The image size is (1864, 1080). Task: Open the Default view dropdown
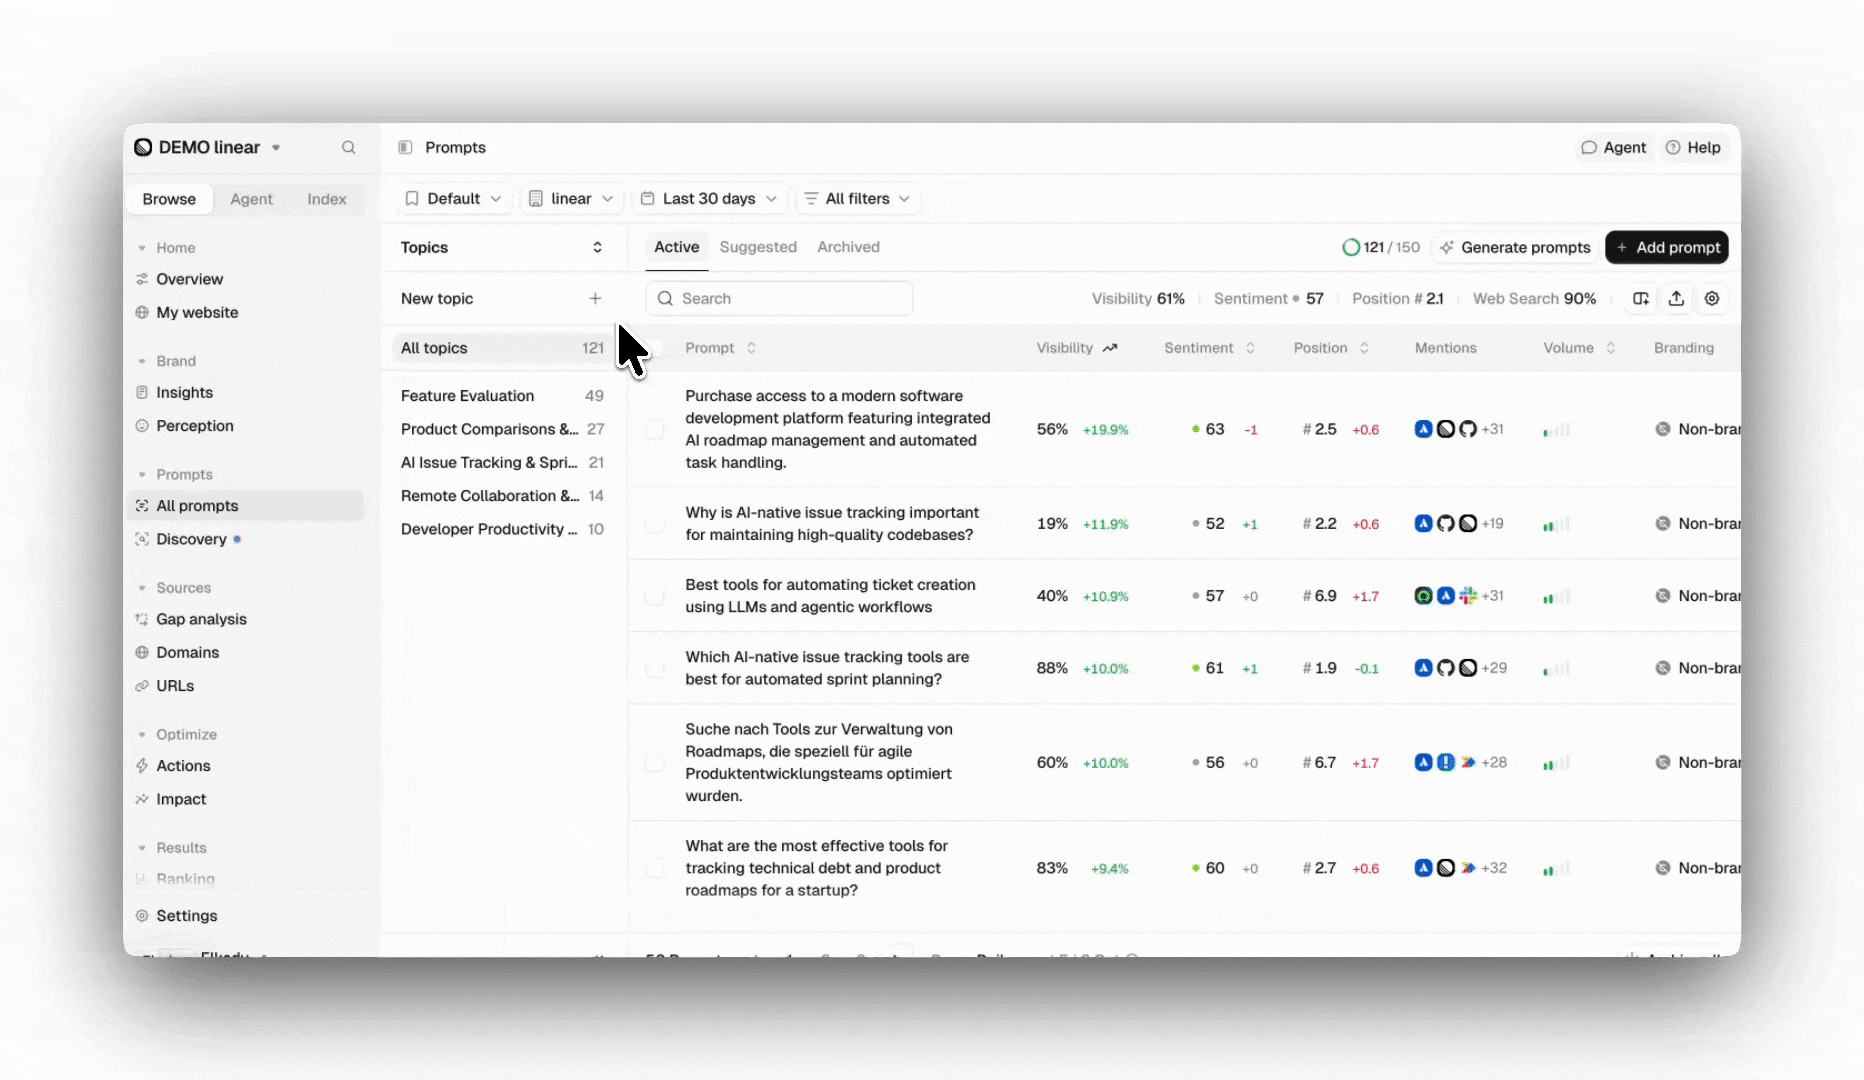[453, 198]
